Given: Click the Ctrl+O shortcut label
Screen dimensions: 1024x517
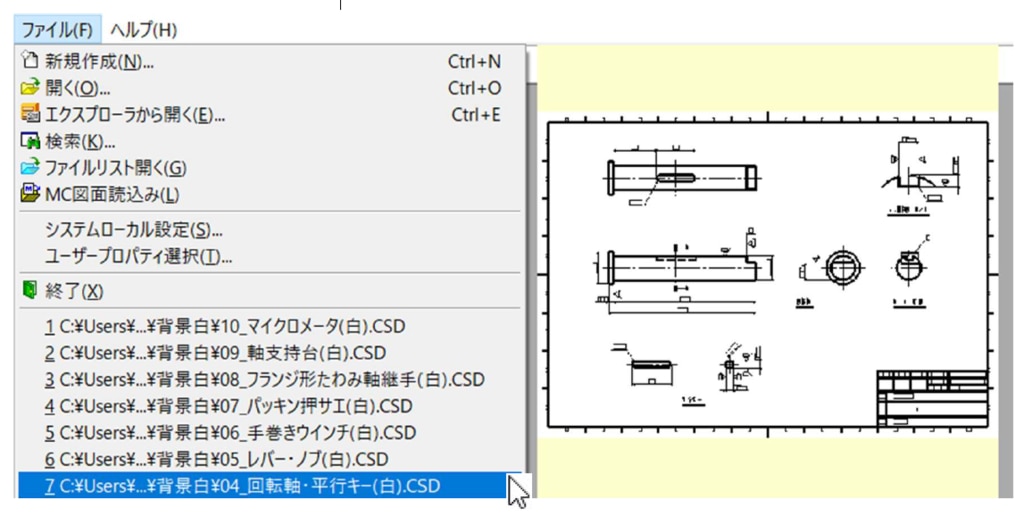Looking at the screenshot, I should (x=475, y=88).
